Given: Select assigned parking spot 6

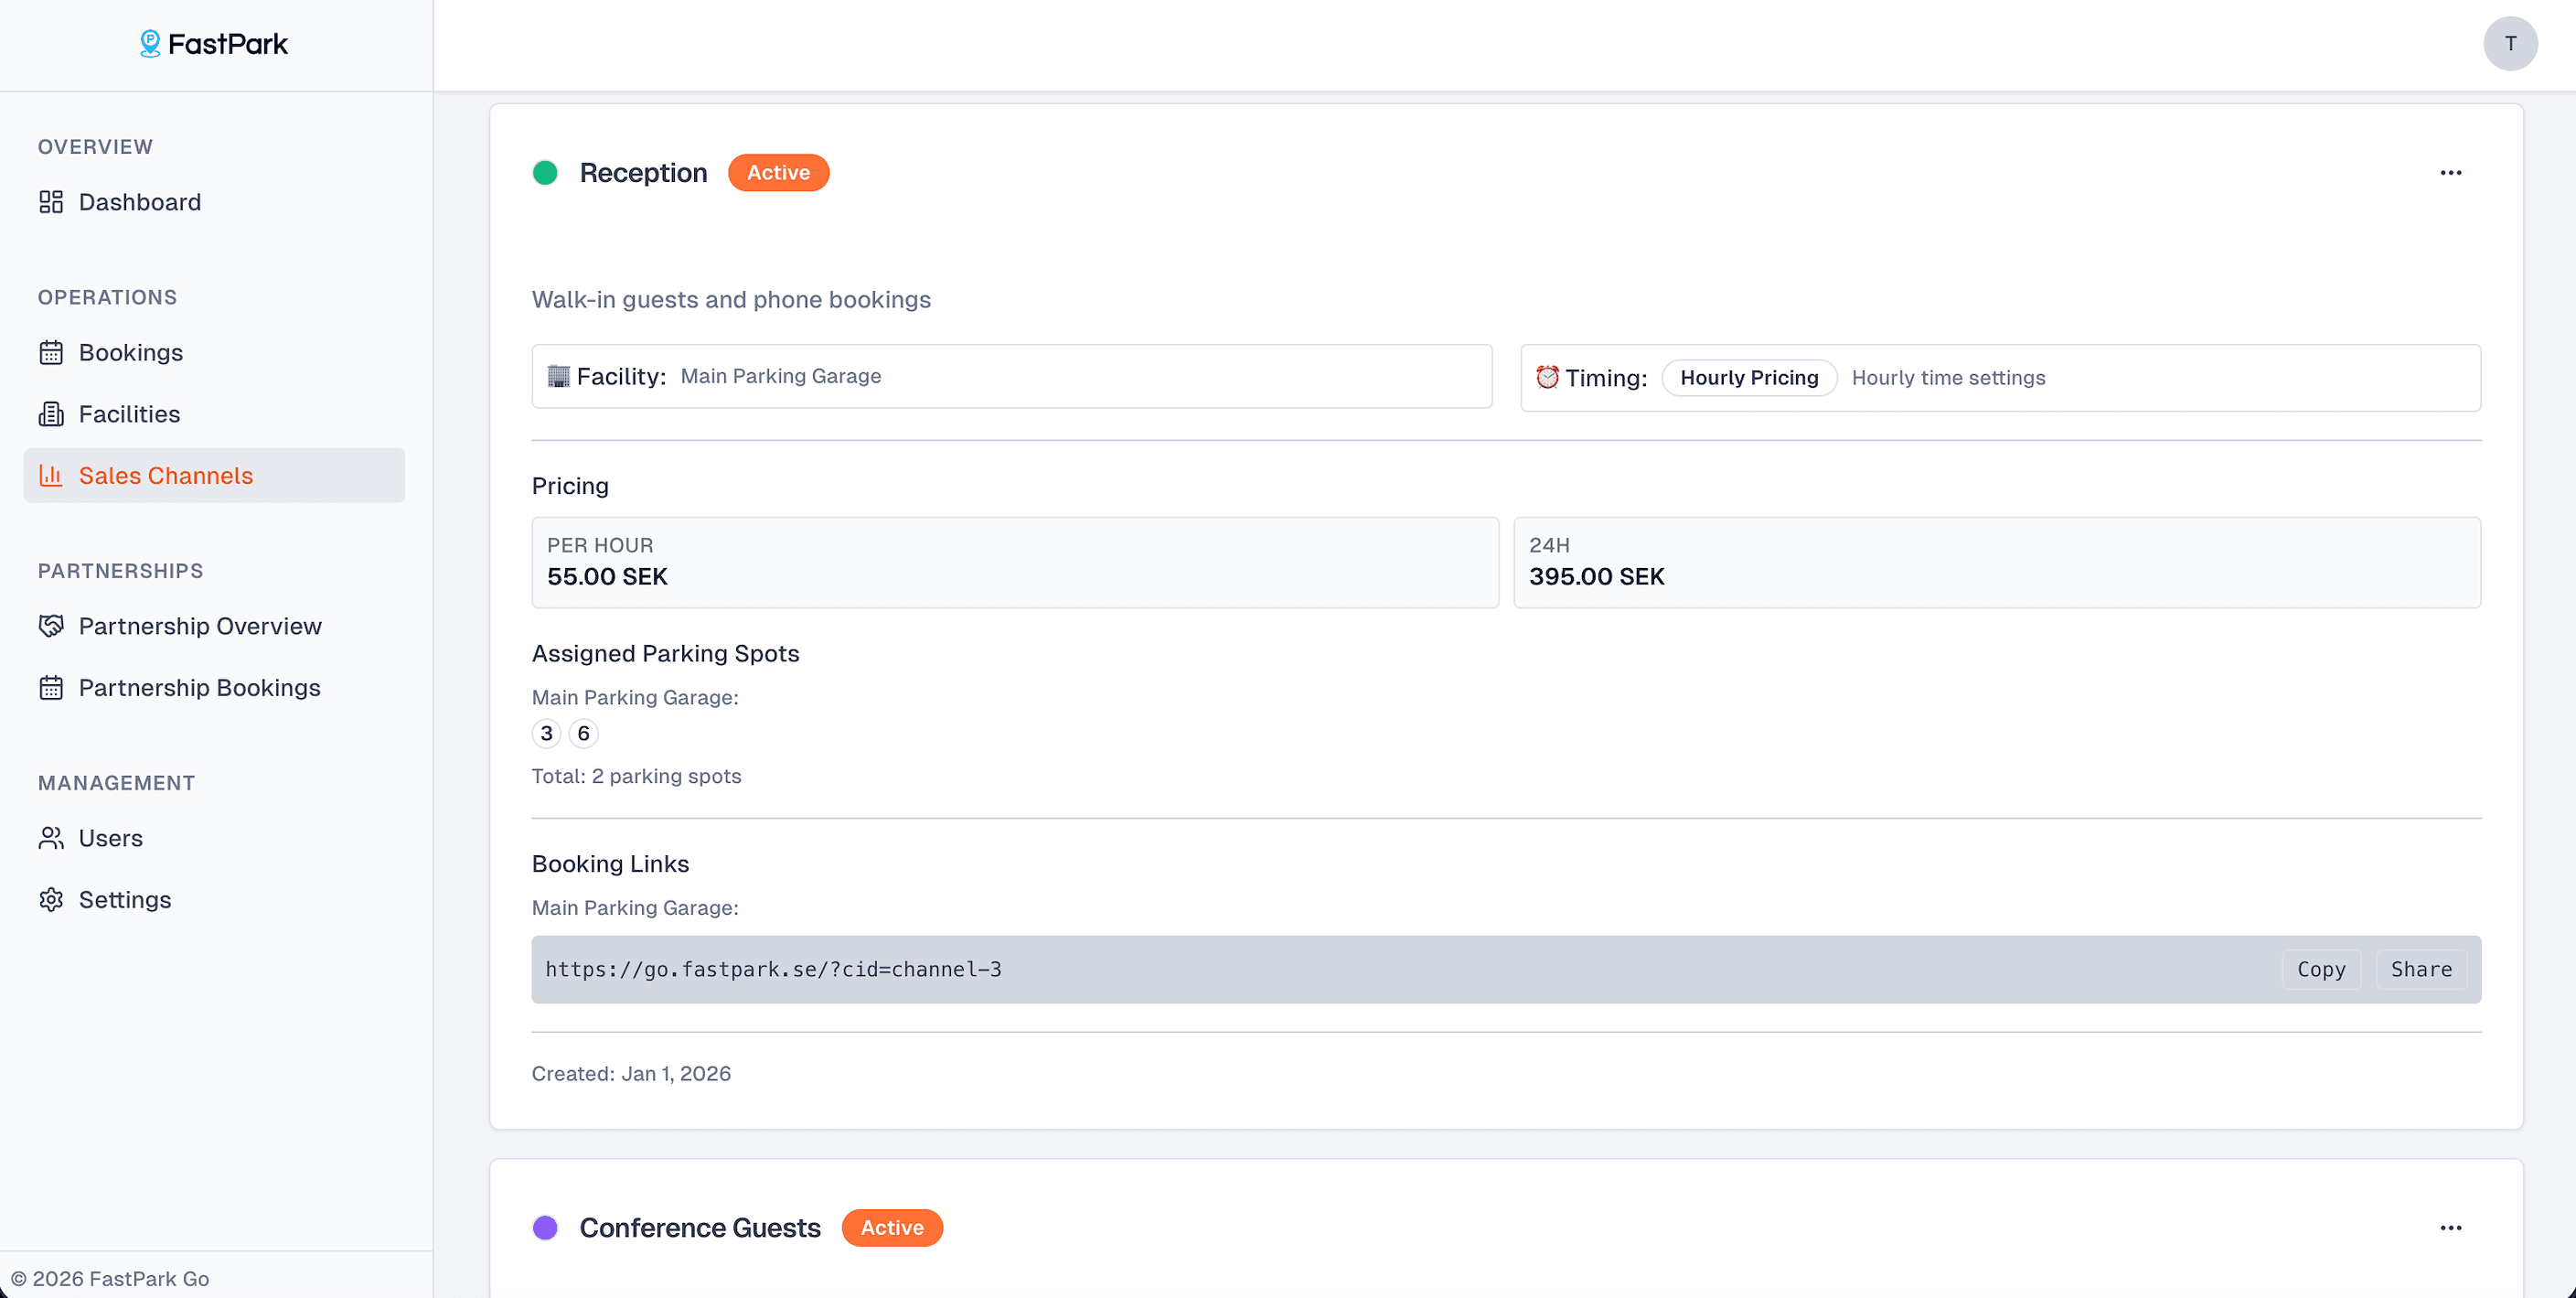Looking at the screenshot, I should [583, 733].
